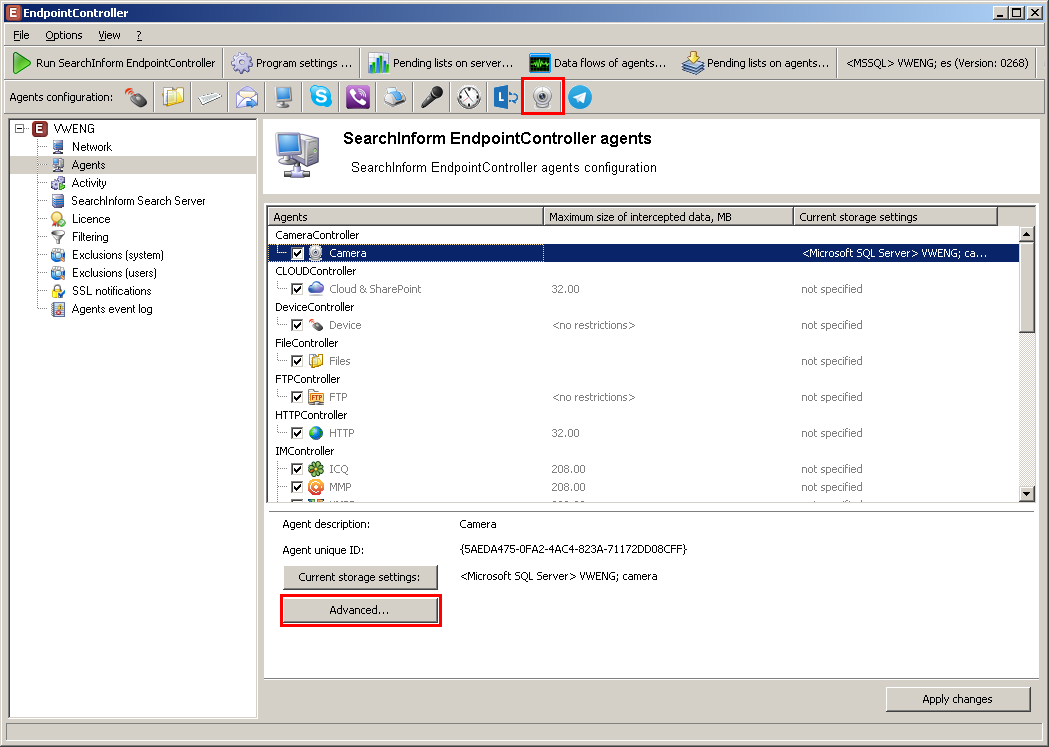1049x747 pixels.
Task: Open the clock time-tracking agent icon
Action: click(469, 98)
